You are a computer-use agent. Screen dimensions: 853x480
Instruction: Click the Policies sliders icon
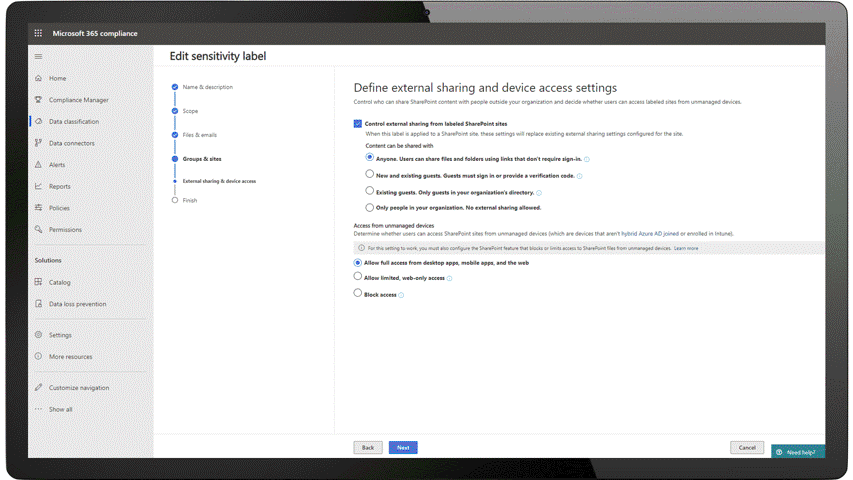(38, 207)
